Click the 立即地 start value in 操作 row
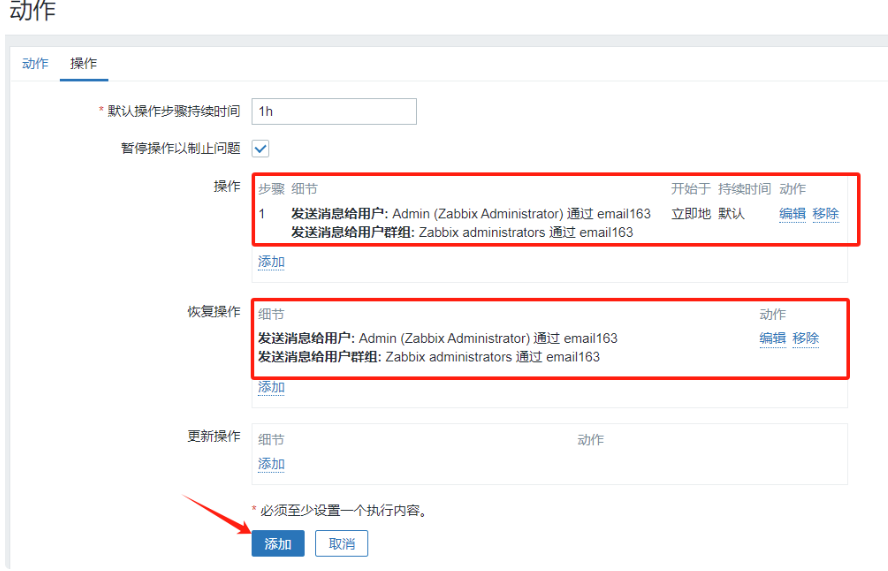This screenshot has width=888, height=571. [690, 214]
